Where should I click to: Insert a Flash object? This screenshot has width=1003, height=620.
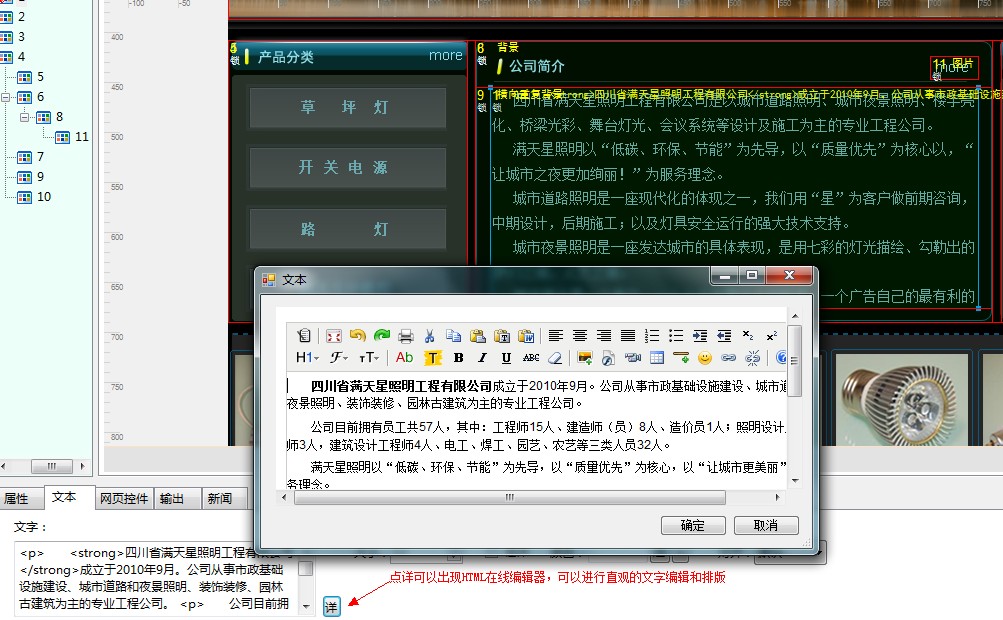608,358
